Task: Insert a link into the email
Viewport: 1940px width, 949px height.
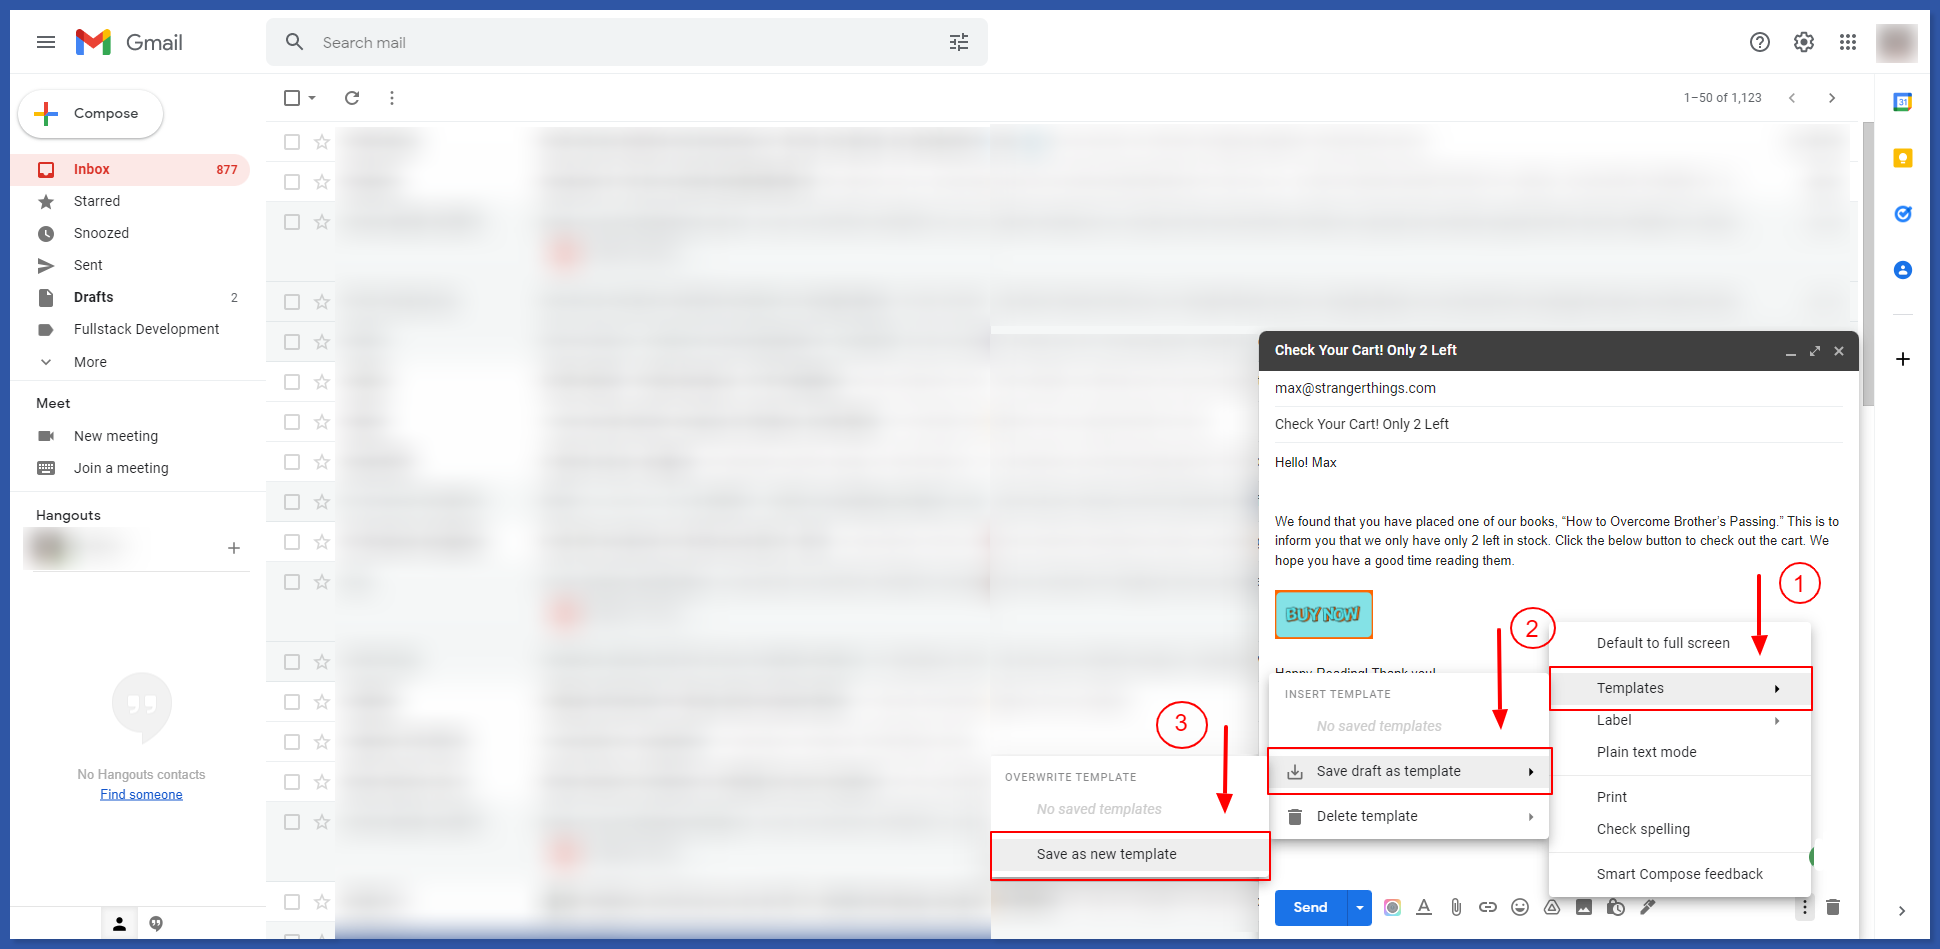Action: tap(1488, 907)
